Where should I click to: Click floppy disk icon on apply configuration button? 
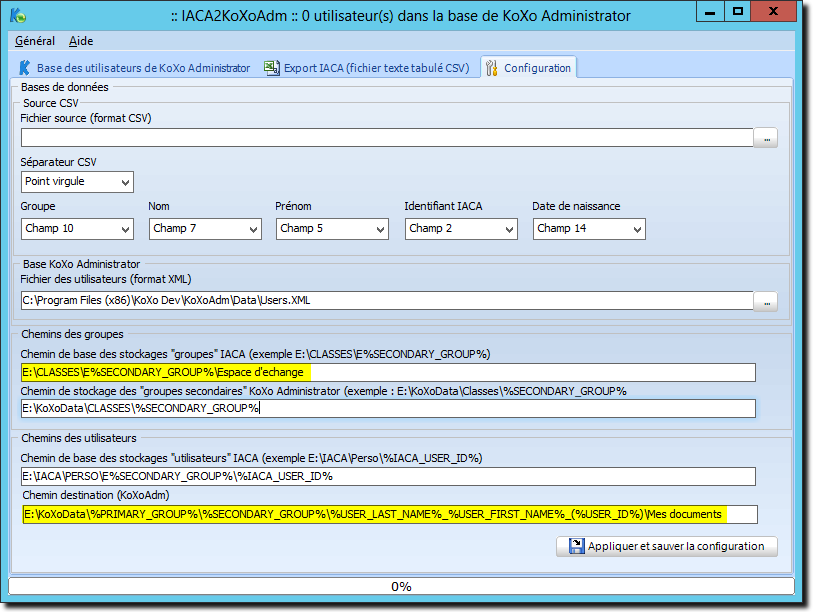point(576,546)
